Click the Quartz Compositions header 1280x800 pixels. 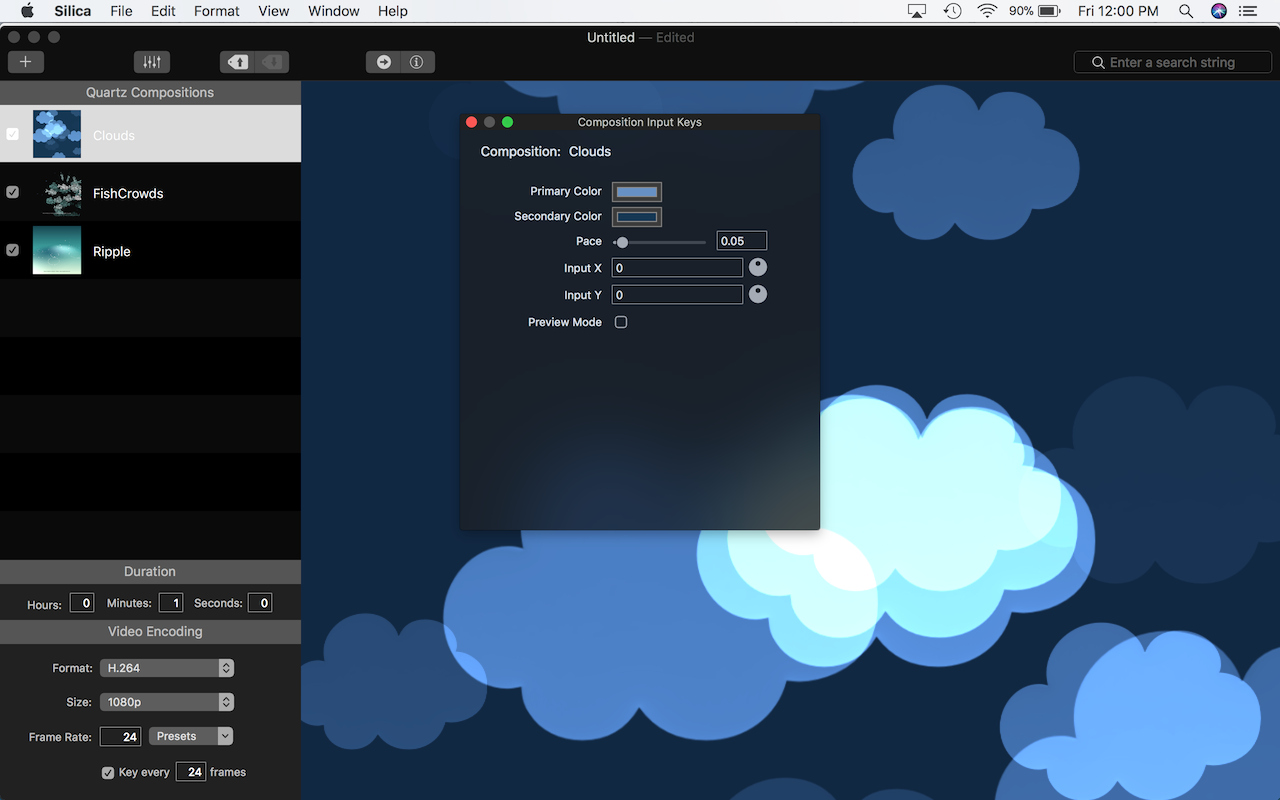[150, 92]
